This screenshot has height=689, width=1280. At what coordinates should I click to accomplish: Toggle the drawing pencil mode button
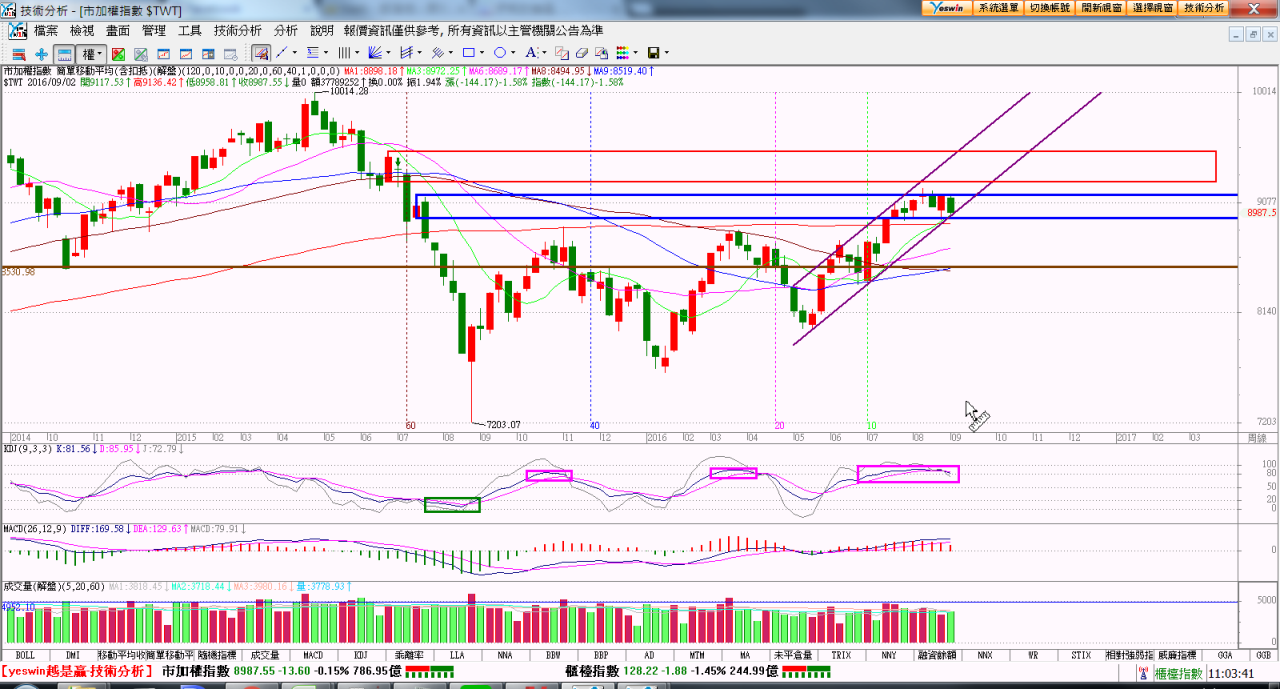point(260,53)
